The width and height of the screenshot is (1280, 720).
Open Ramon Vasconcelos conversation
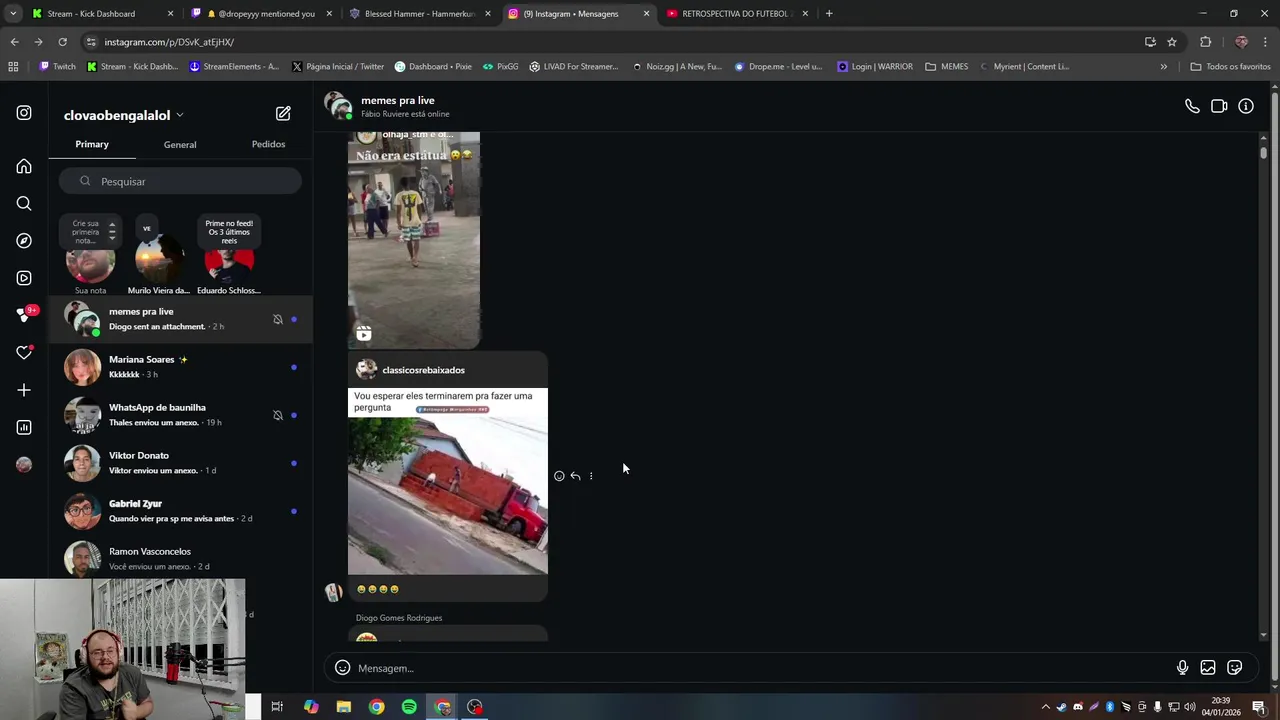(182, 559)
